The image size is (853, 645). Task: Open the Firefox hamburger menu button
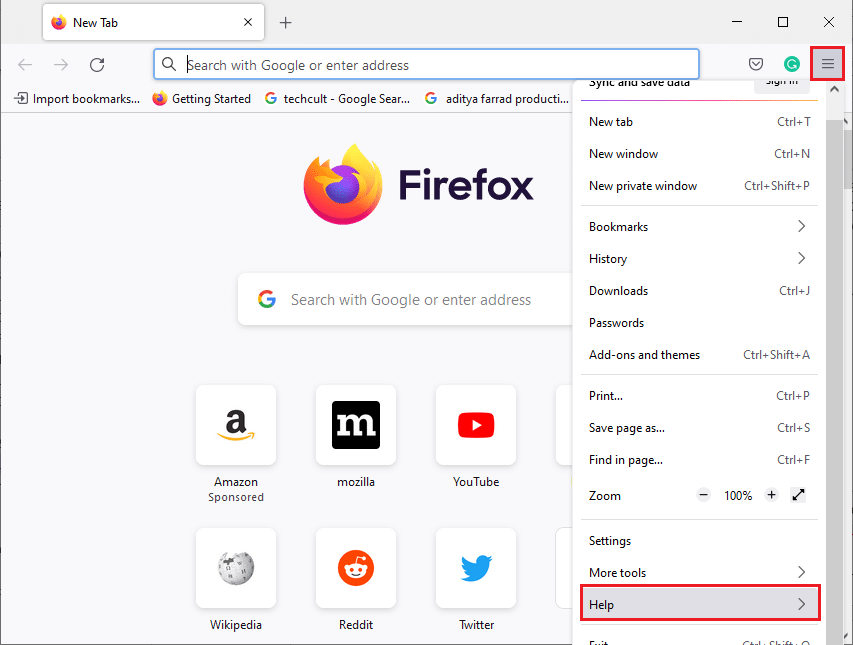click(x=827, y=64)
